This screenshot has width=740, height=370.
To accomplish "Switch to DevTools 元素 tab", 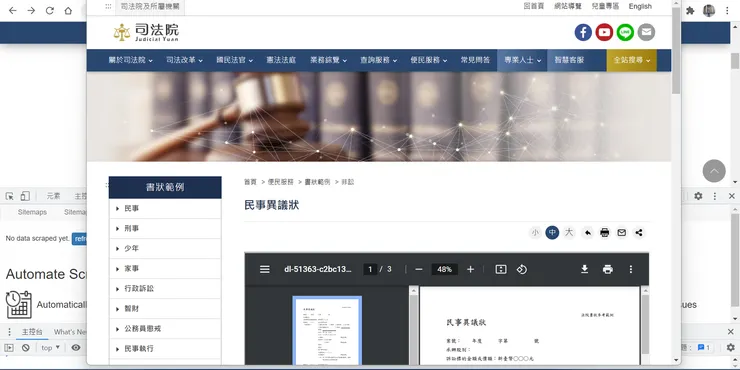I will pyautogui.click(x=53, y=196).
